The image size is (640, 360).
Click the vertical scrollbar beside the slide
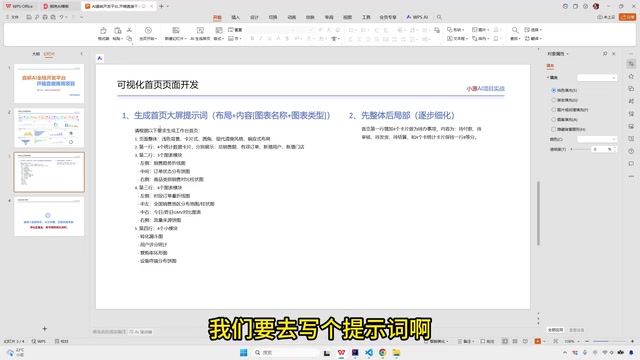(x=538, y=213)
